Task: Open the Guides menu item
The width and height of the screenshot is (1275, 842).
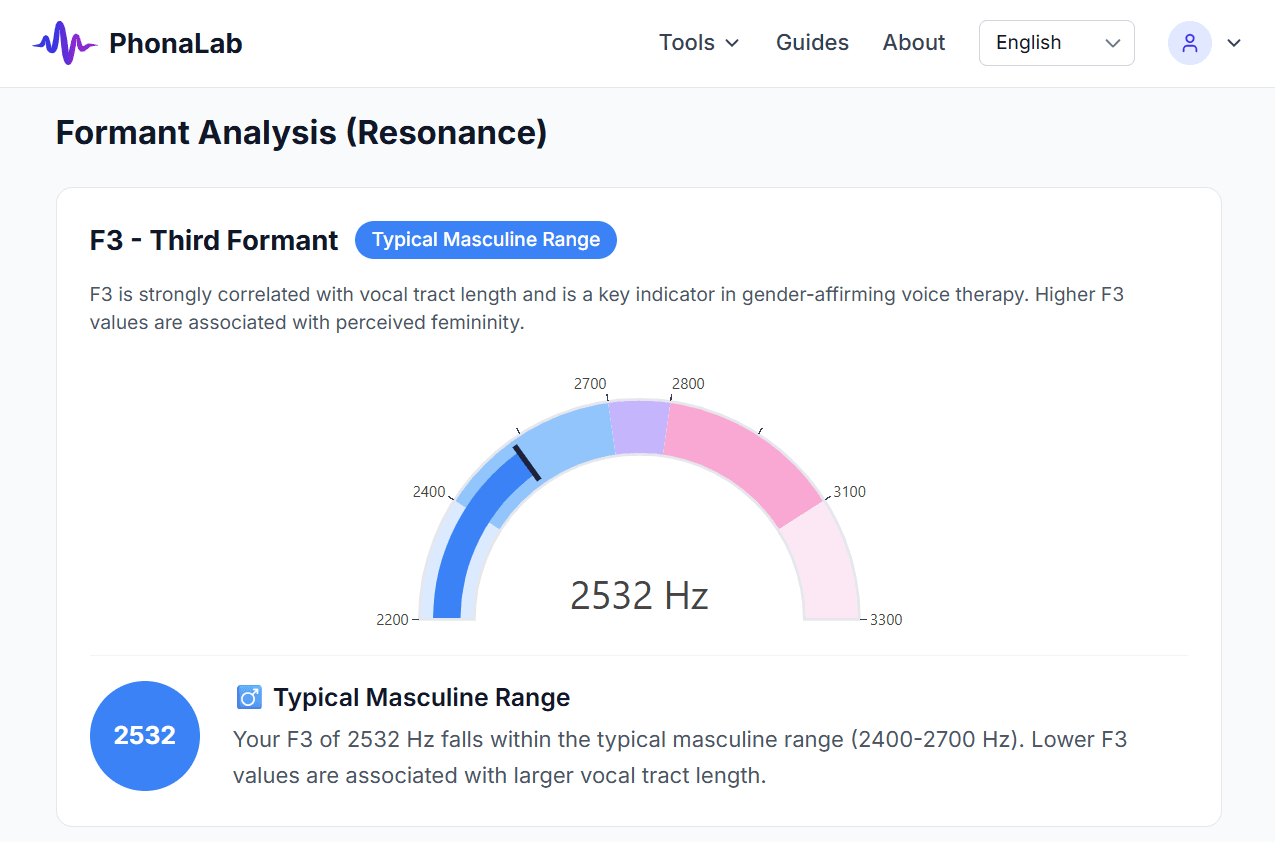Action: (x=812, y=43)
